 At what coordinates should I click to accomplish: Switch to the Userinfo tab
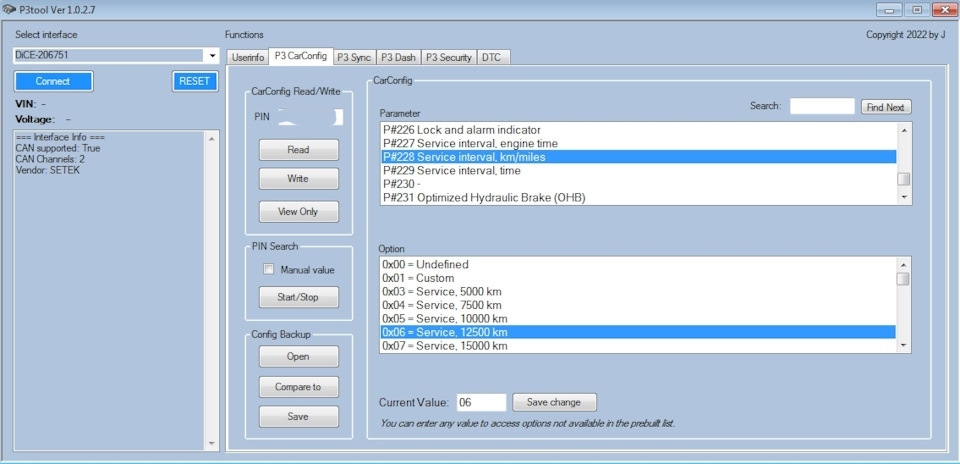[247, 58]
